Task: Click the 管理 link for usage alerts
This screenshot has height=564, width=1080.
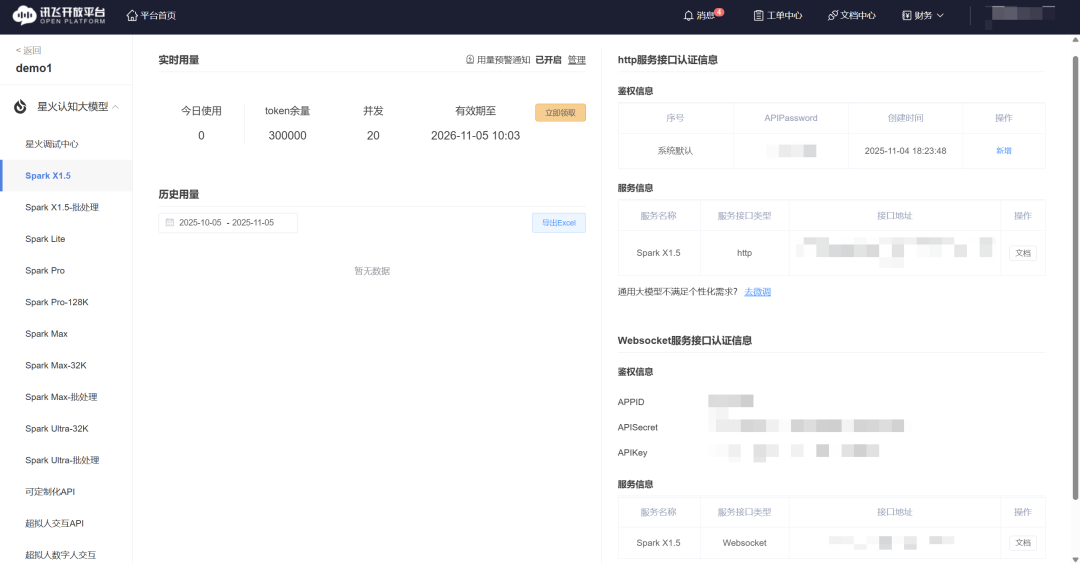Action: (577, 60)
